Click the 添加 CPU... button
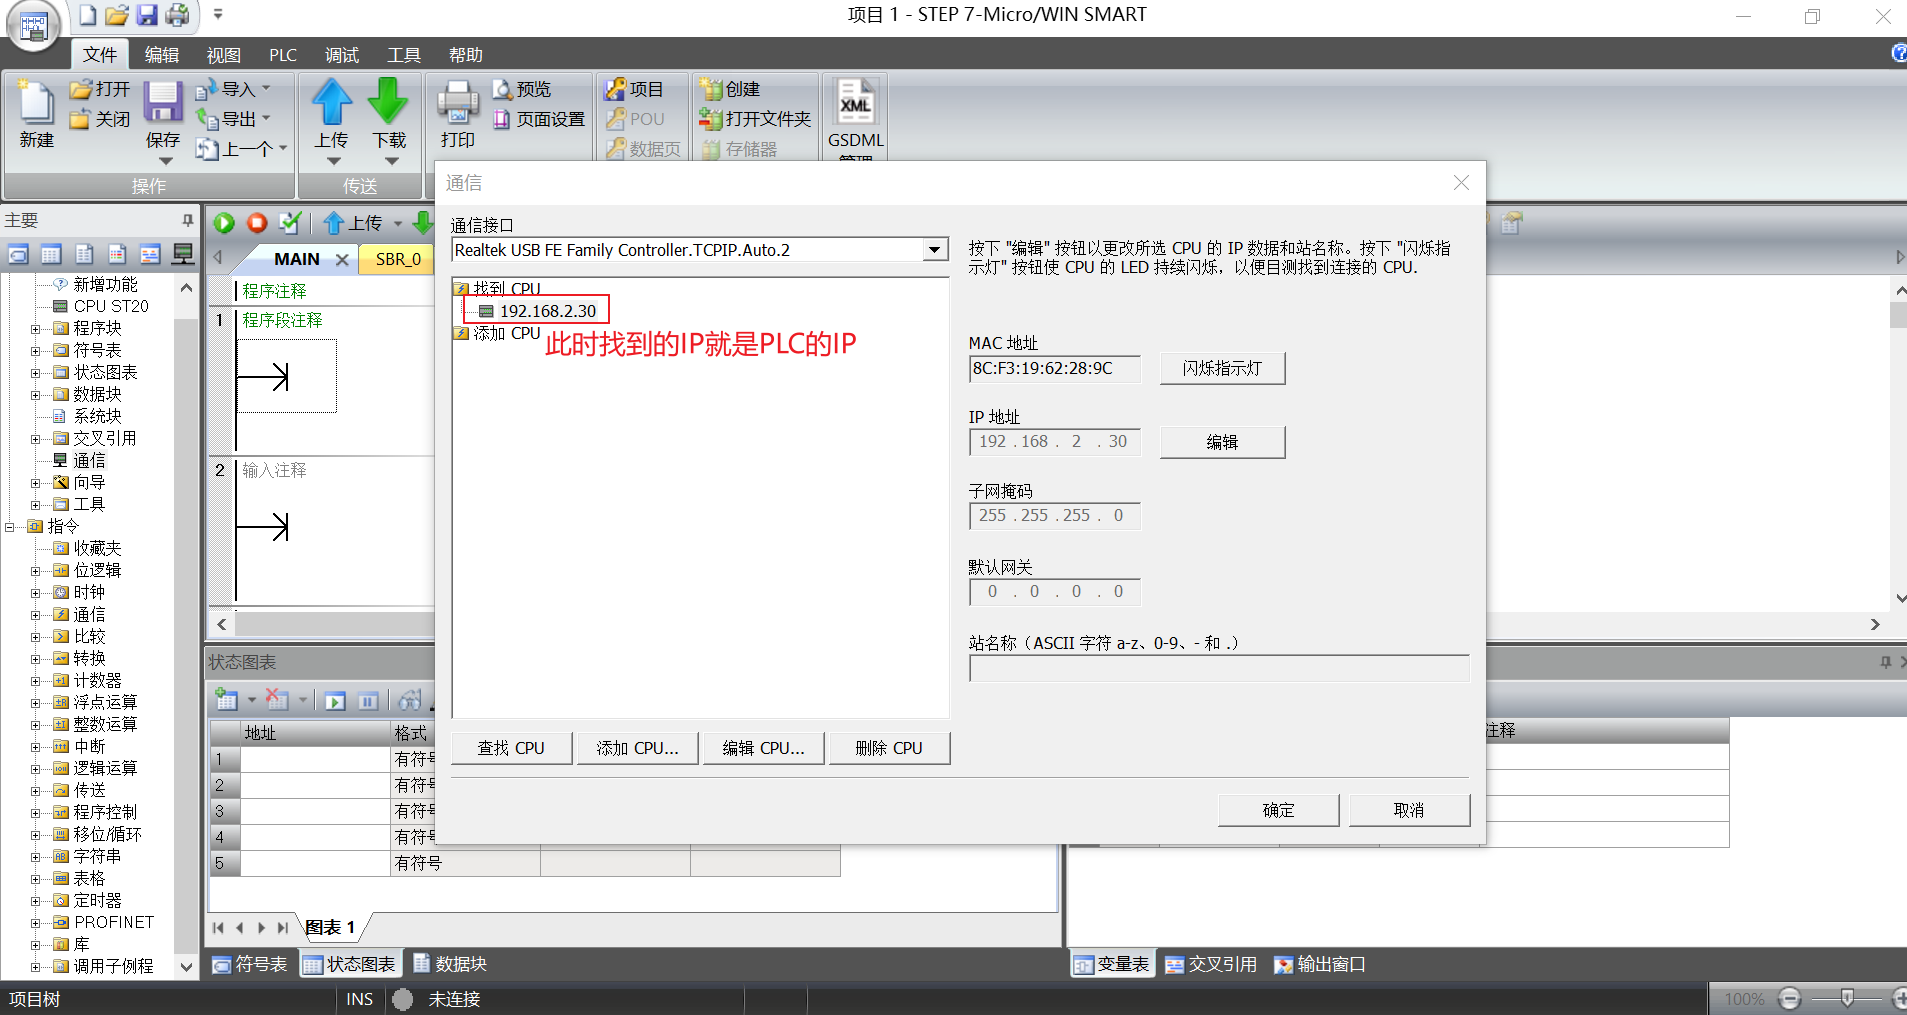1907x1015 pixels. [637, 748]
